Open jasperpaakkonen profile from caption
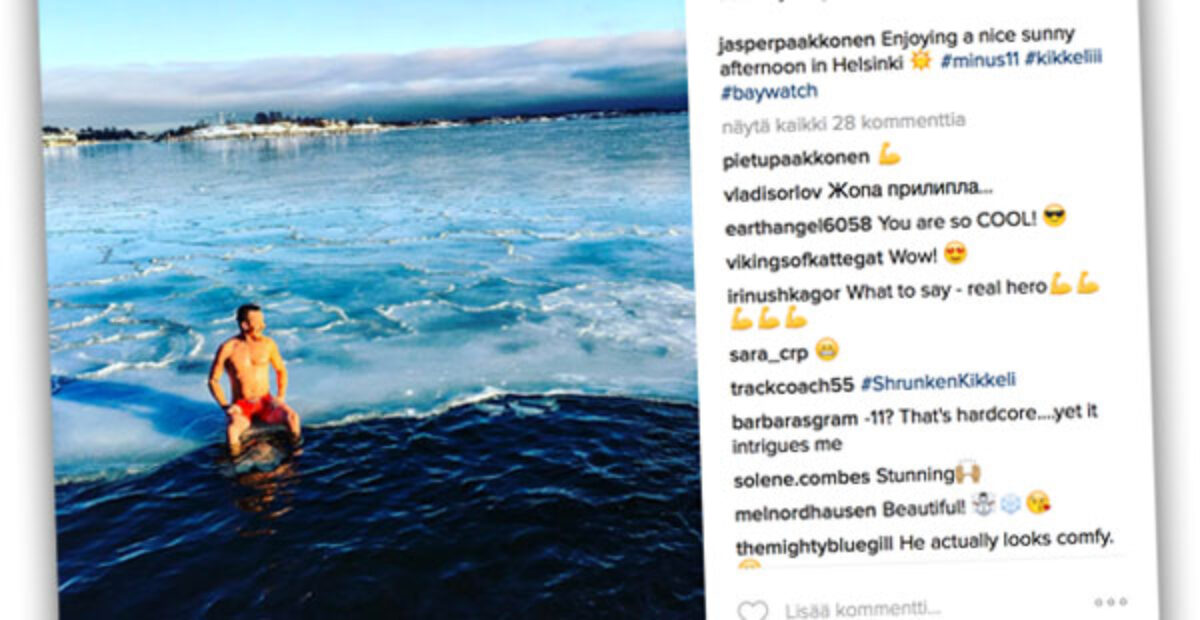 point(797,42)
